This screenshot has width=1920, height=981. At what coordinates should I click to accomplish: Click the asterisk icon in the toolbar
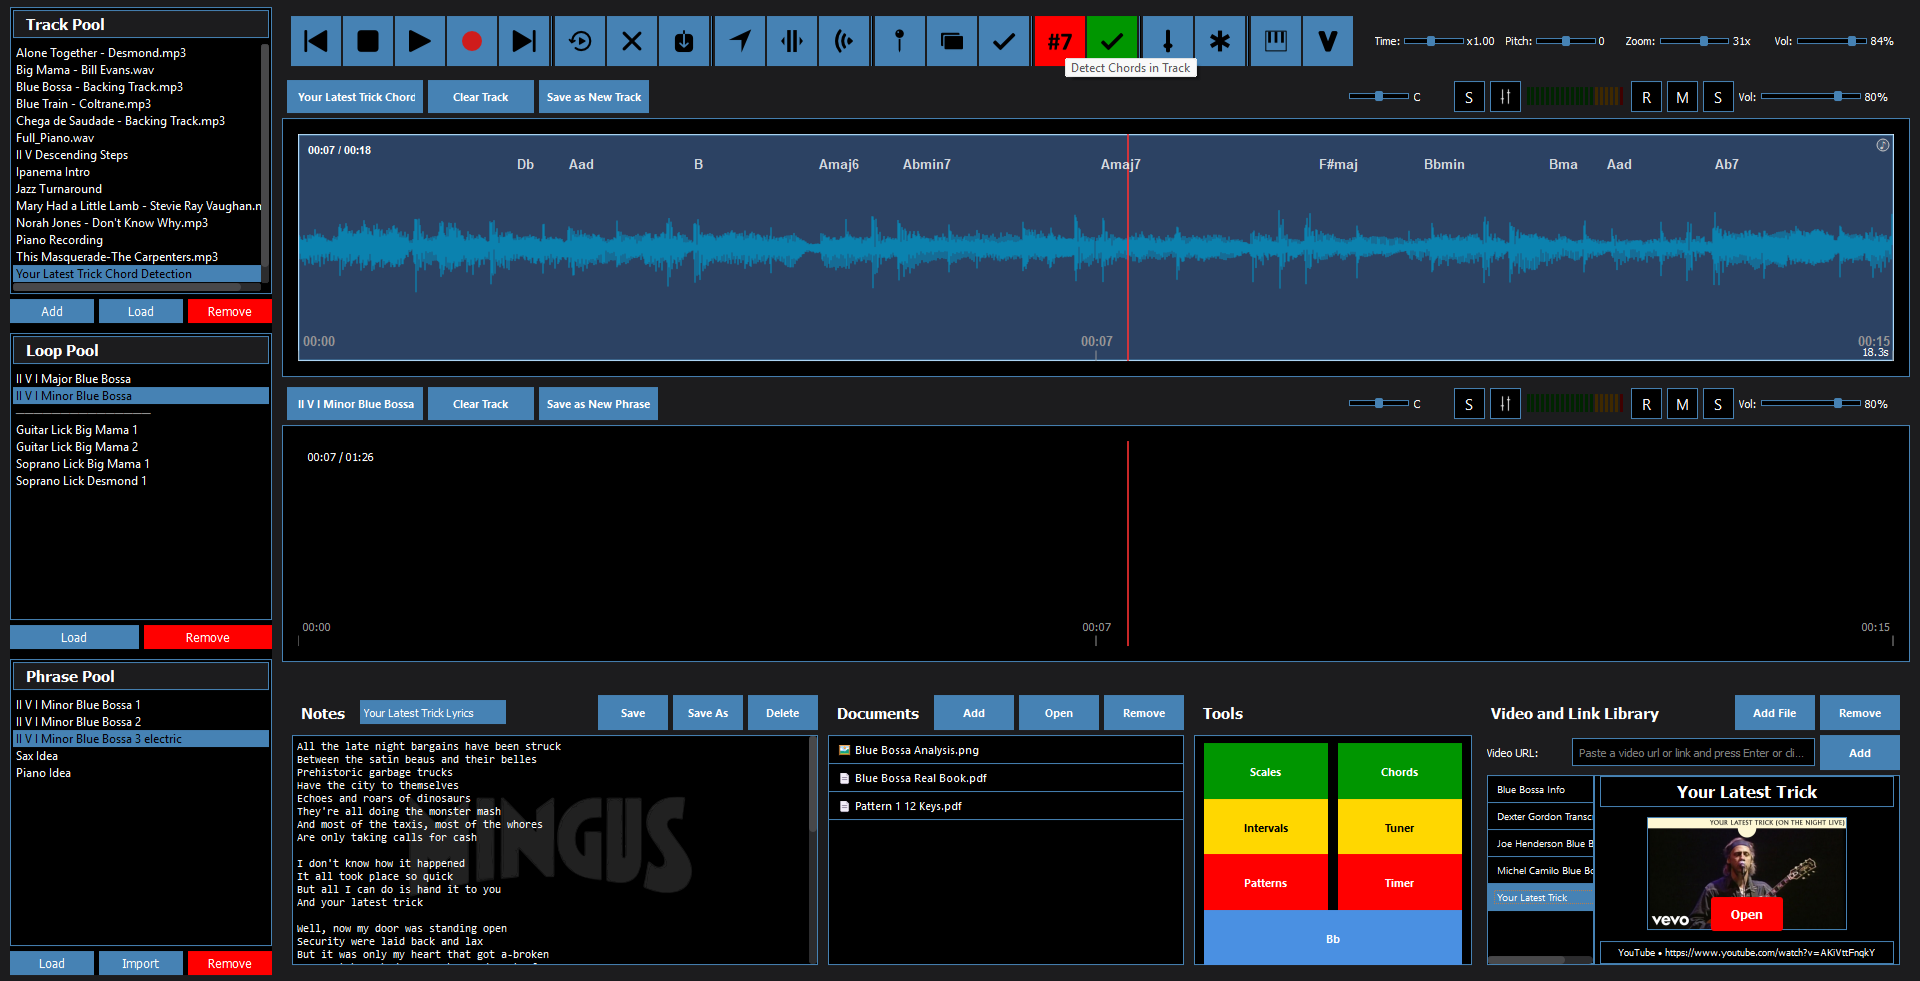point(1219,41)
